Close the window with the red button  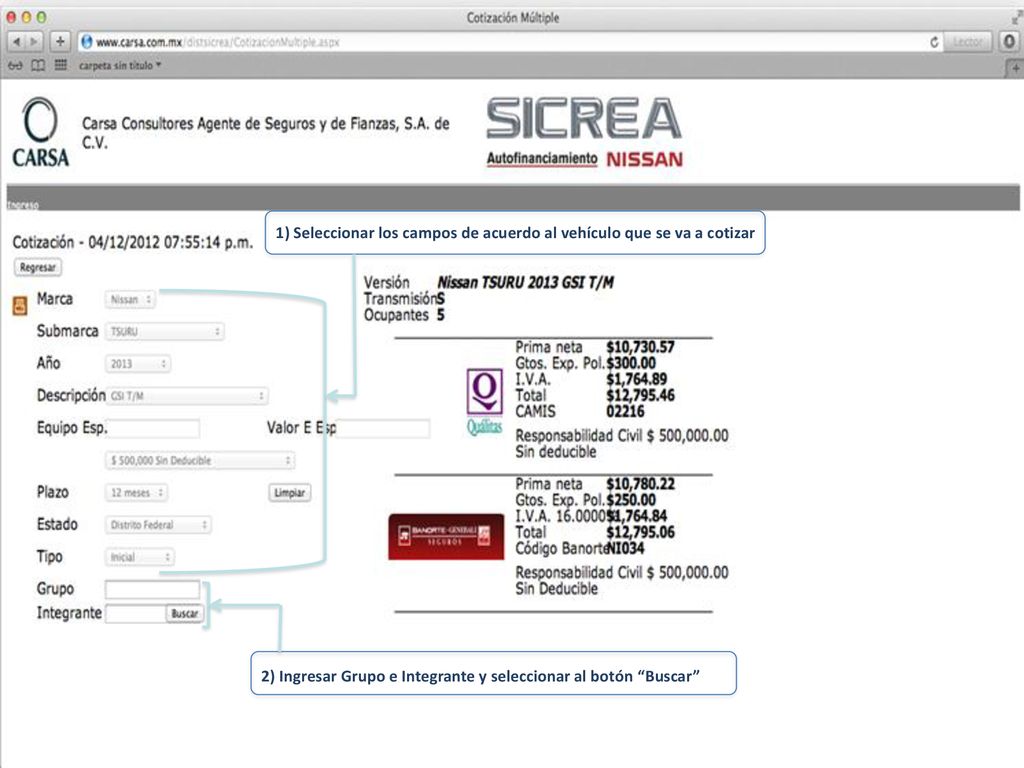coord(11,18)
